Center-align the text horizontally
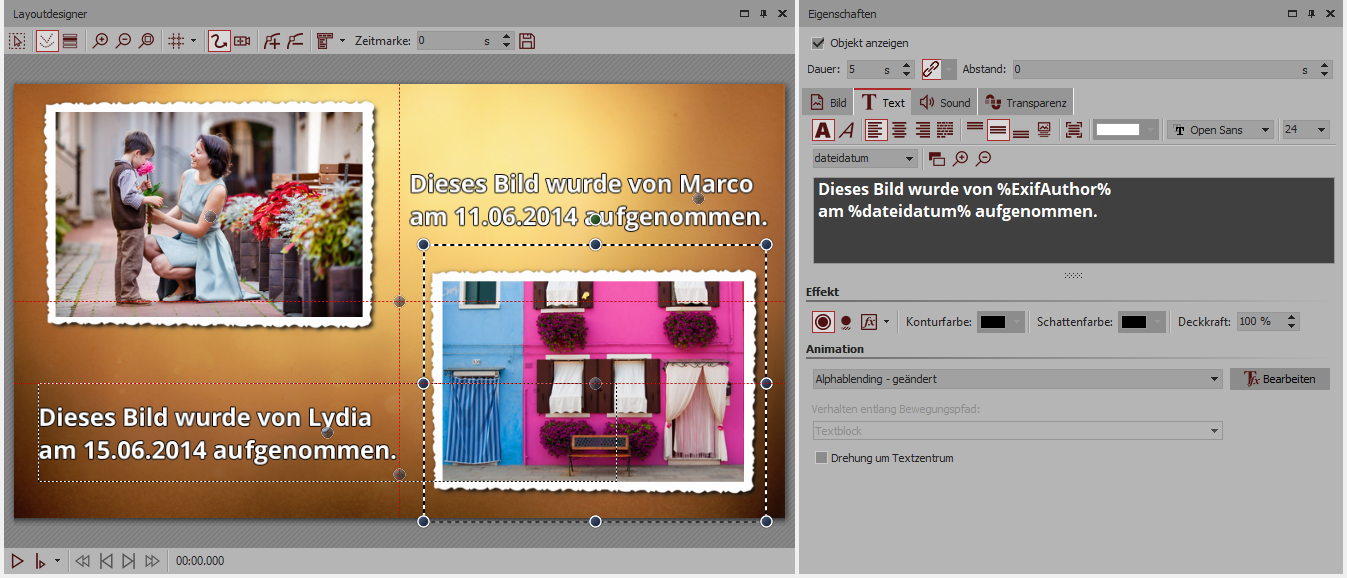Viewport: 1347px width, 578px height. tap(900, 130)
